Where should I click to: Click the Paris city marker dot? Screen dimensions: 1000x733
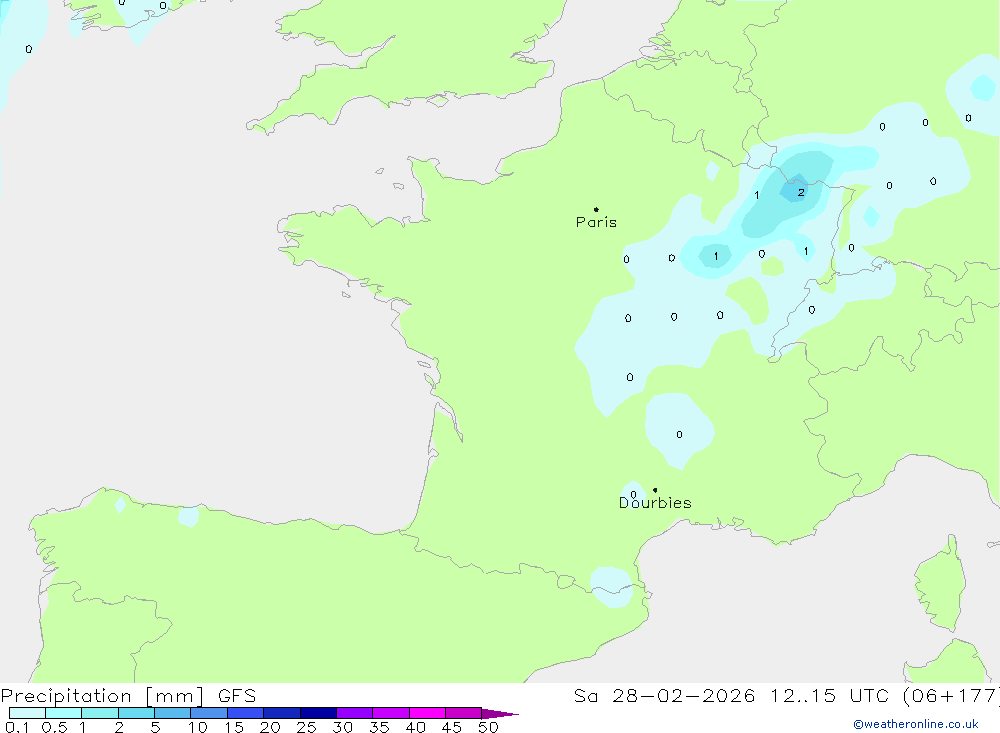(596, 210)
